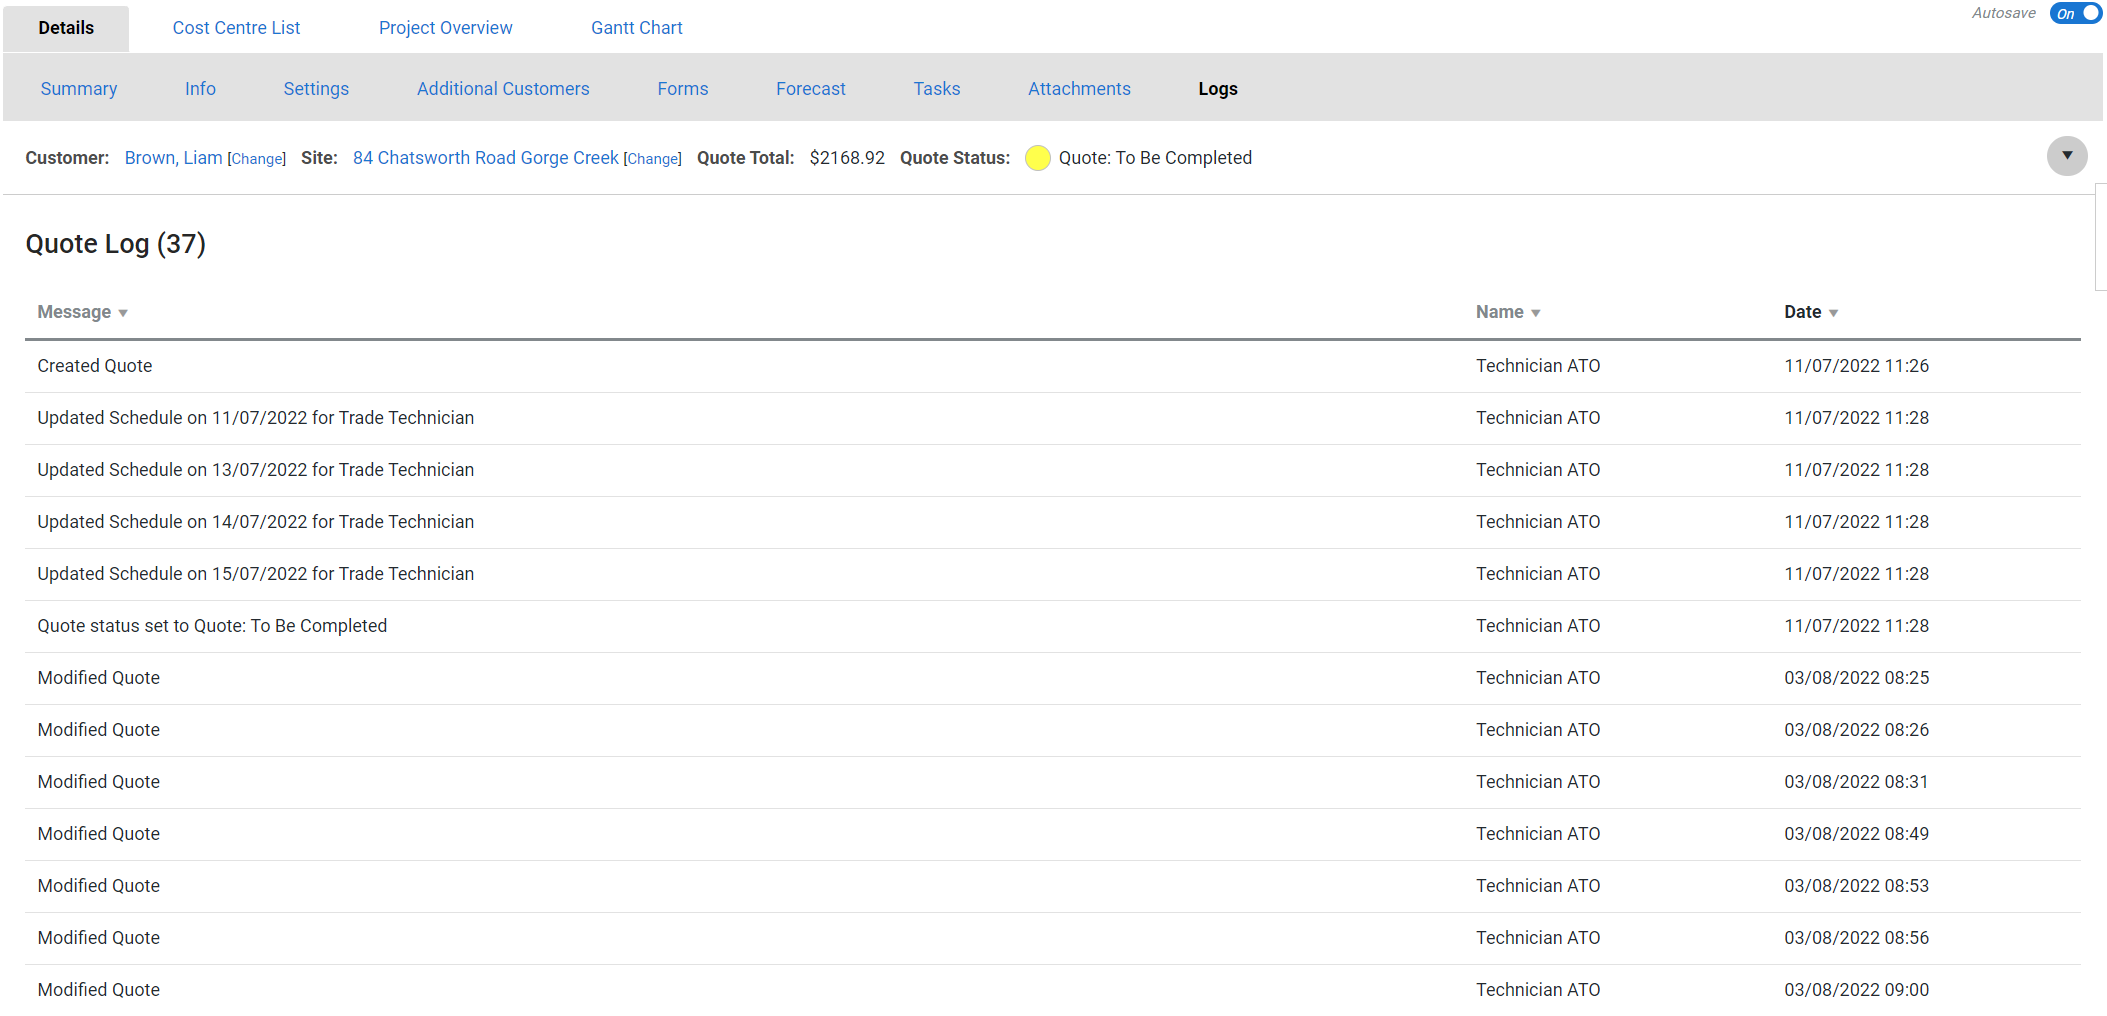2107x1016 pixels.
Task: Open site 84 Chatsworth Road Gorge Creek
Action: [485, 158]
